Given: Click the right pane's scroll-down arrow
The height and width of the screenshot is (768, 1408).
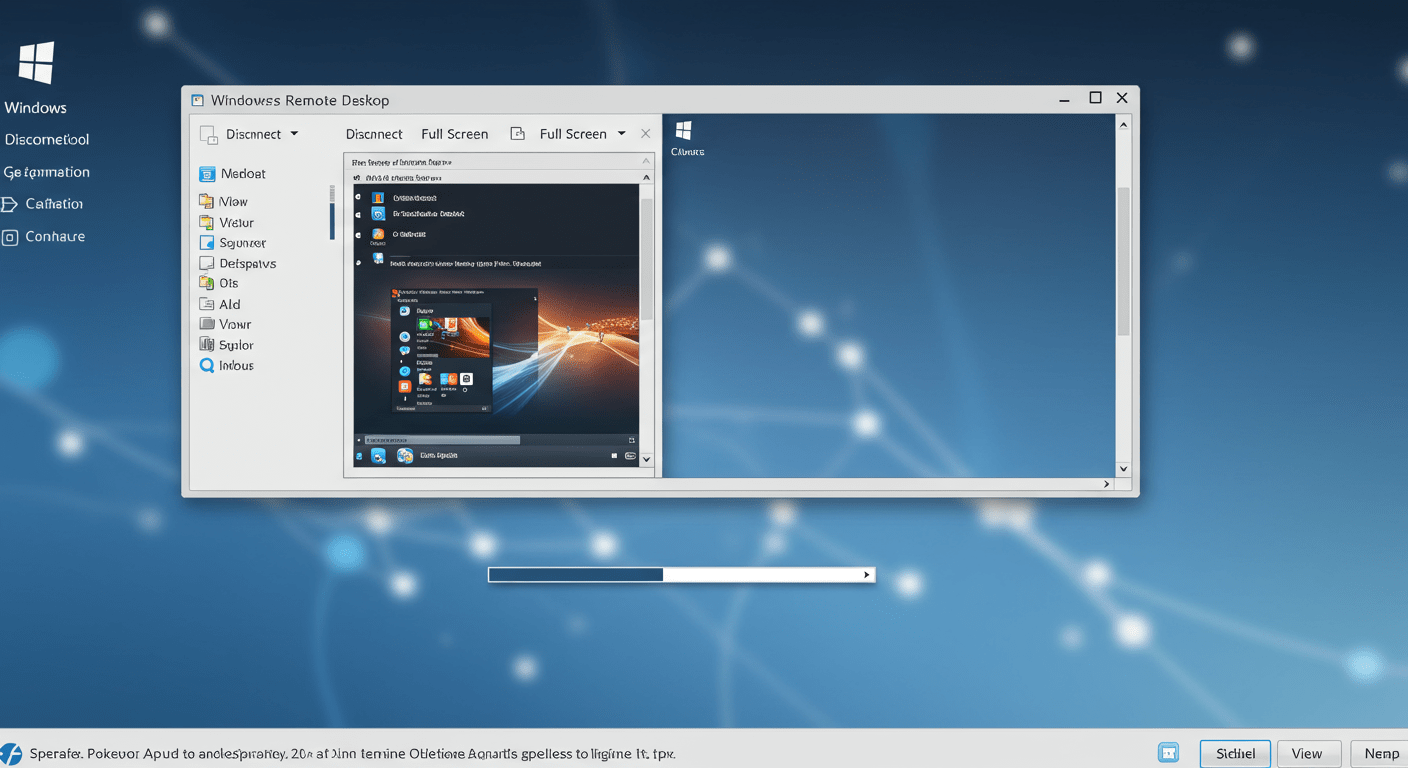Looking at the screenshot, I should tap(1123, 468).
